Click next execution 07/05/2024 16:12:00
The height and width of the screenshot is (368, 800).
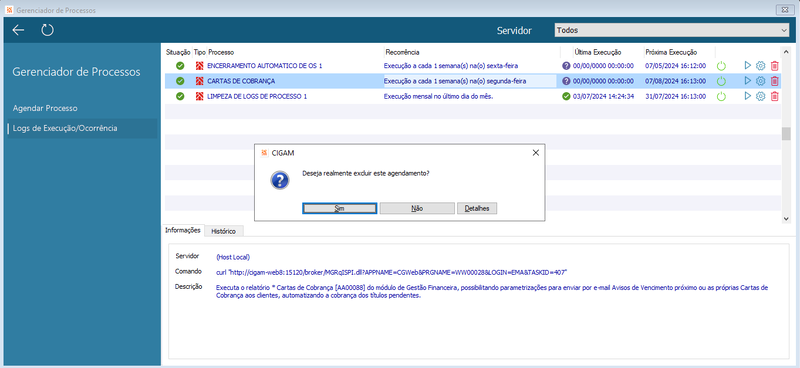tap(675, 66)
